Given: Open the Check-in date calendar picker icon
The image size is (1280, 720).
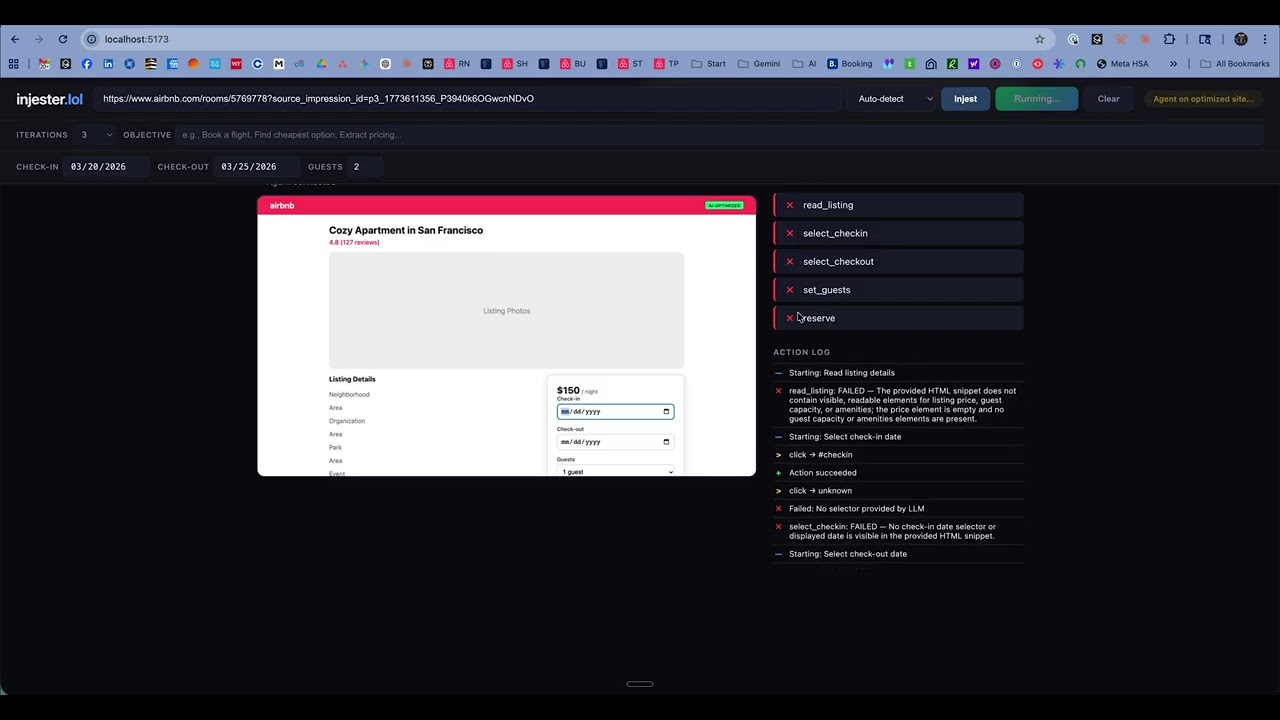Looking at the screenshot, I should click(666, 412).
